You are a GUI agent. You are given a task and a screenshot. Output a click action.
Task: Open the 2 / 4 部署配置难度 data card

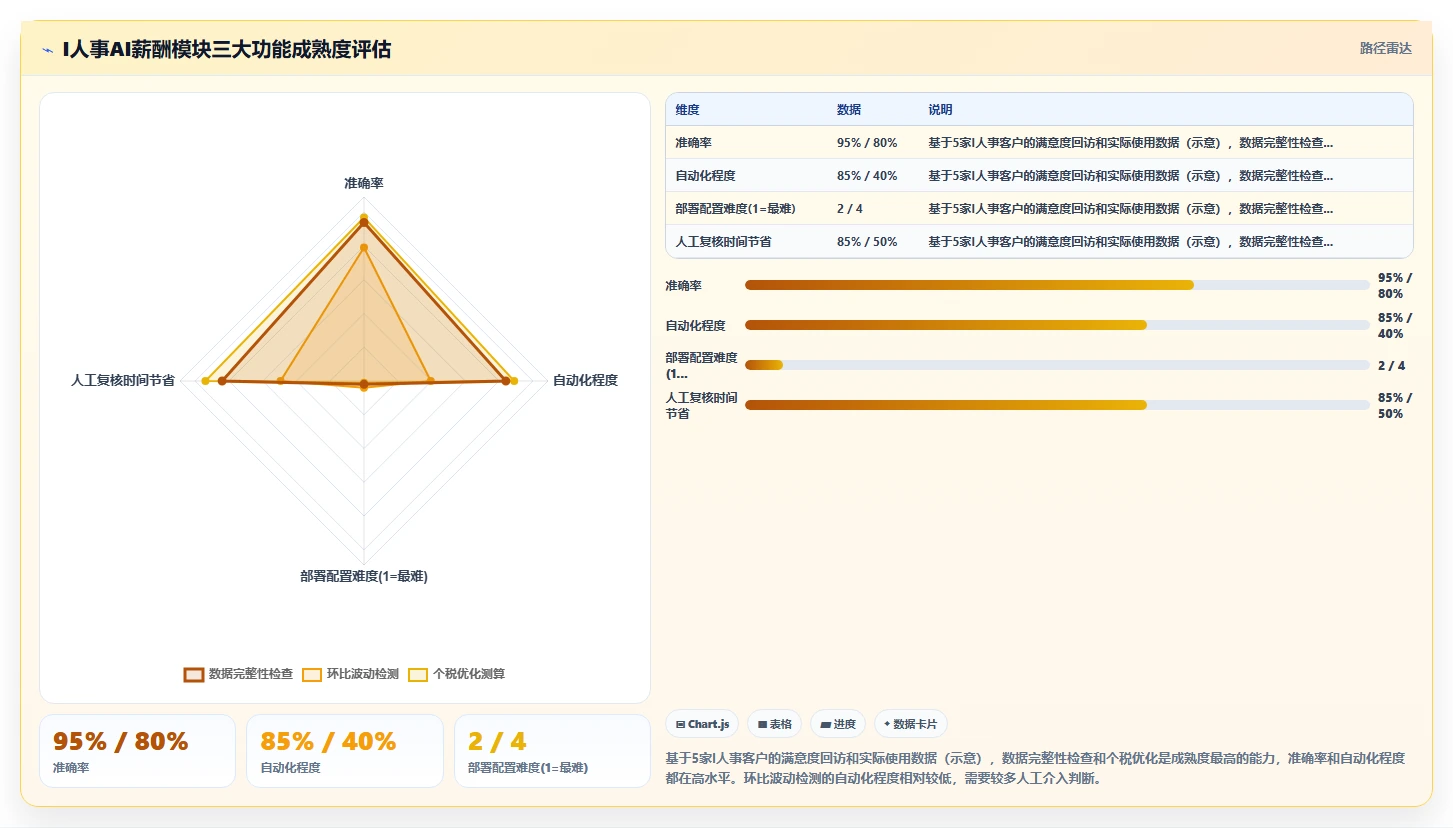coord(552,751)
